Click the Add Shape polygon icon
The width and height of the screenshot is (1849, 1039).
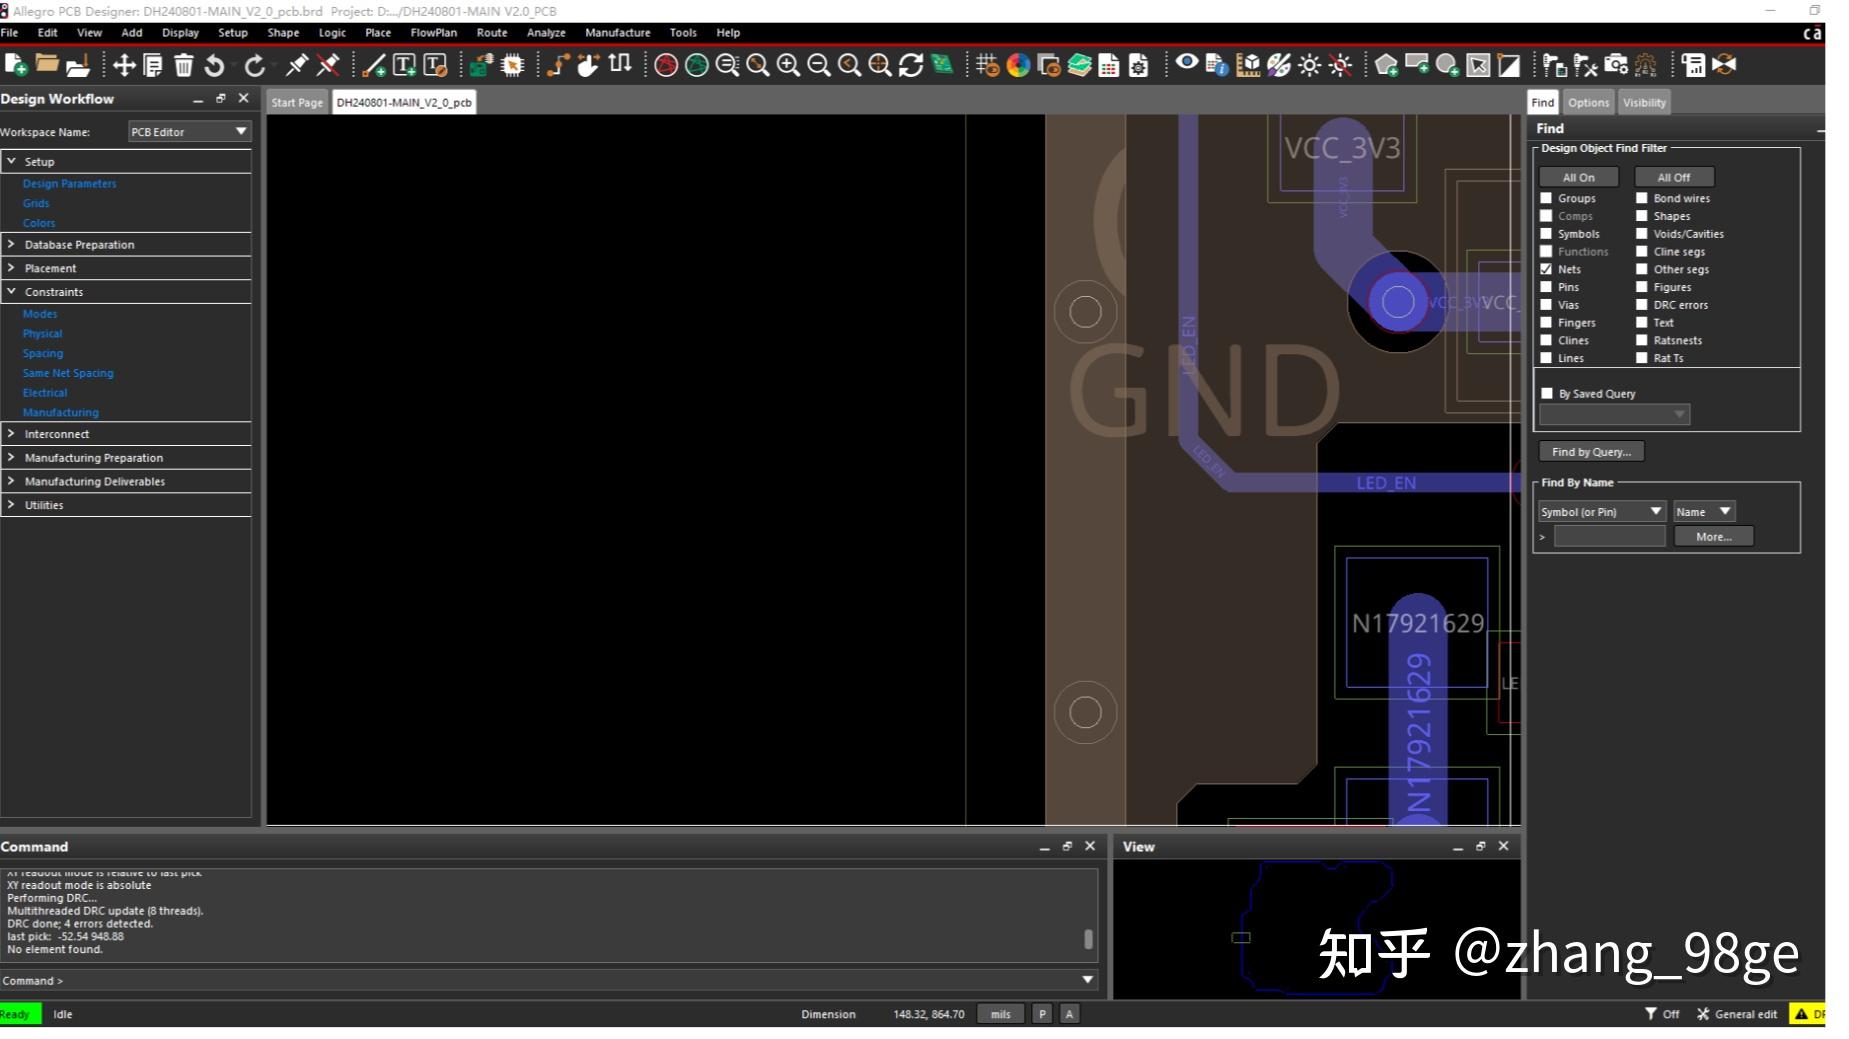coord(1386,65)
